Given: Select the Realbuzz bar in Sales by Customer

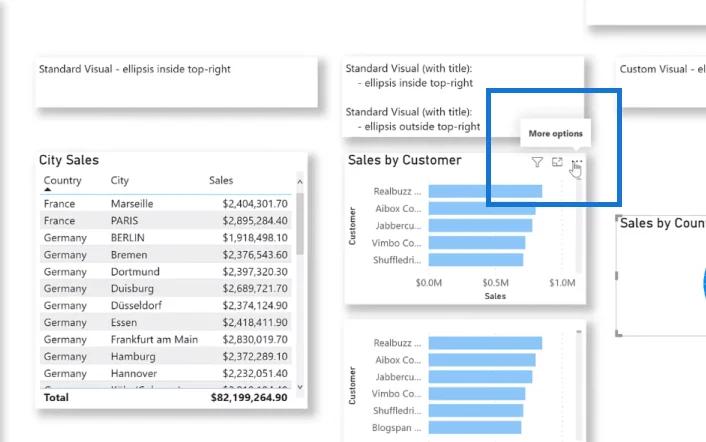Looking at the screenshot, I should click(485, 191).
